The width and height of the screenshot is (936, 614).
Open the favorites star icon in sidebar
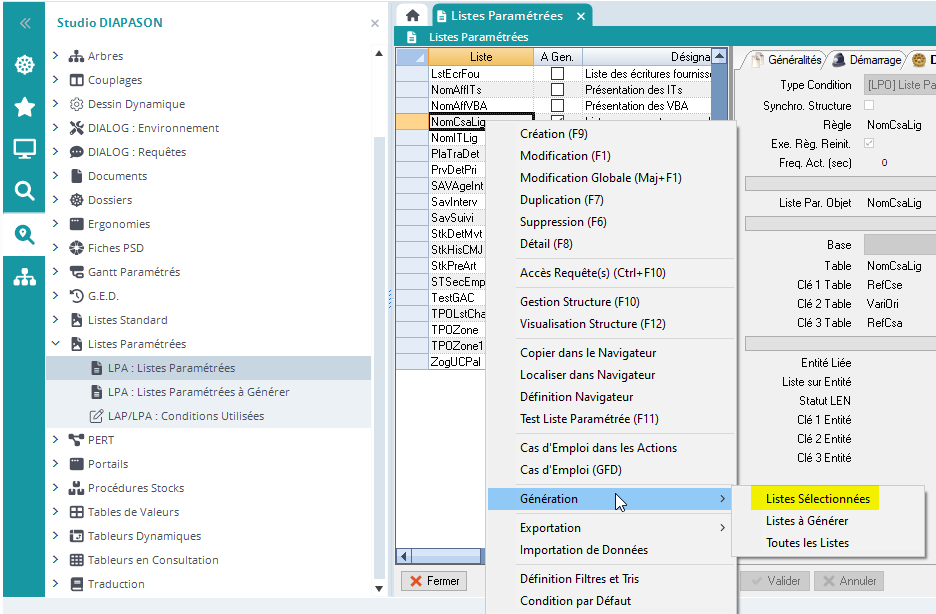coord(24,107)
